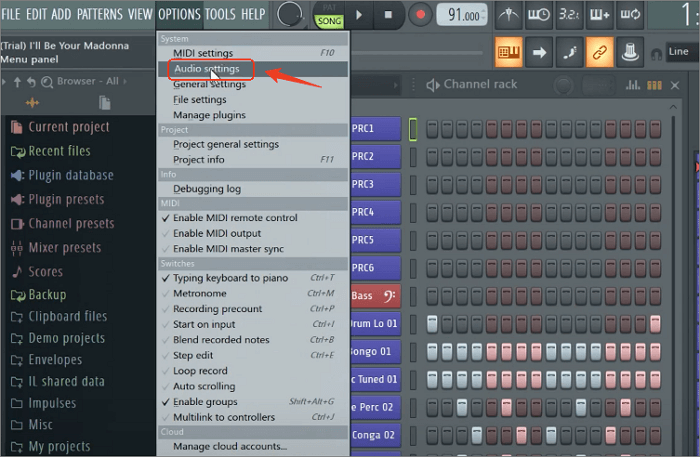Open Project general settings

pyautogui.click(x=253, y=144)
